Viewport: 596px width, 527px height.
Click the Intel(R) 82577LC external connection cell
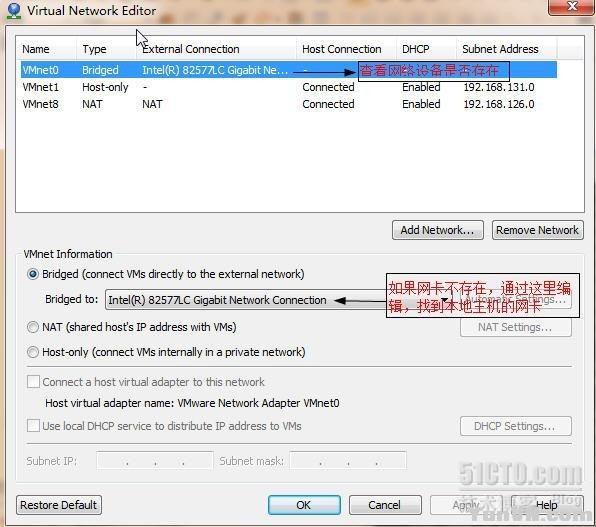pos(215,70)
